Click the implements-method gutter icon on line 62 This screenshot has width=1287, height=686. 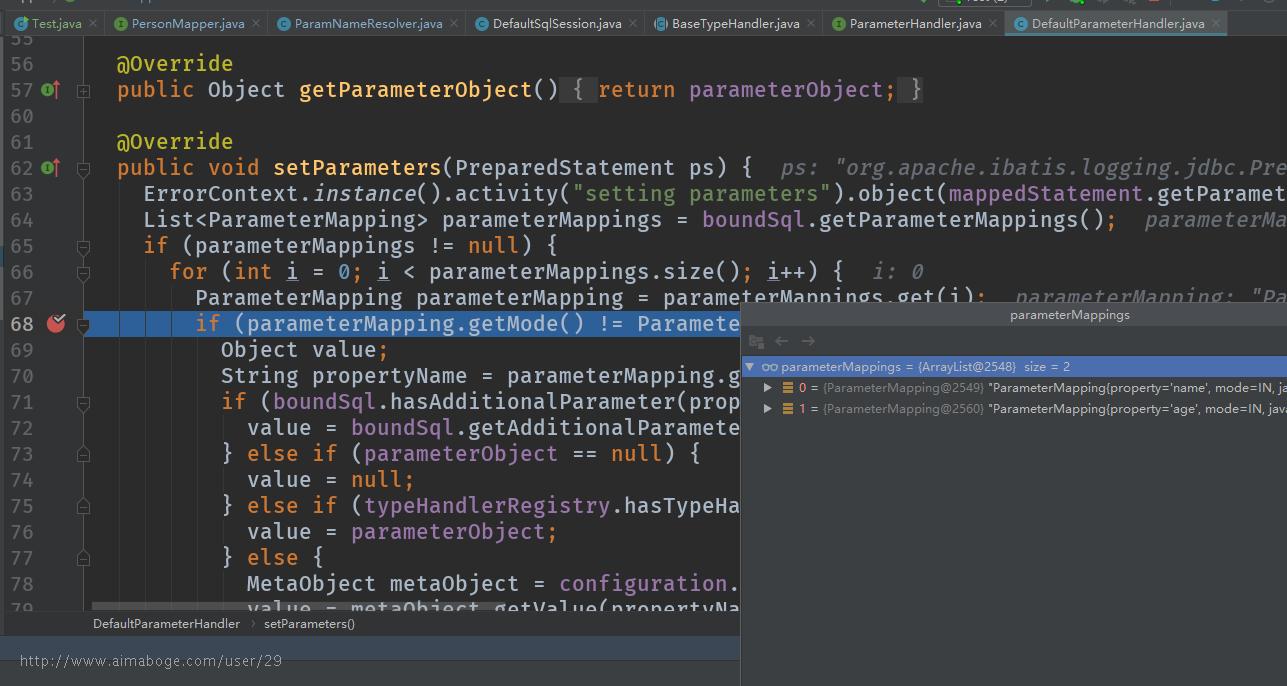[51, 168]
